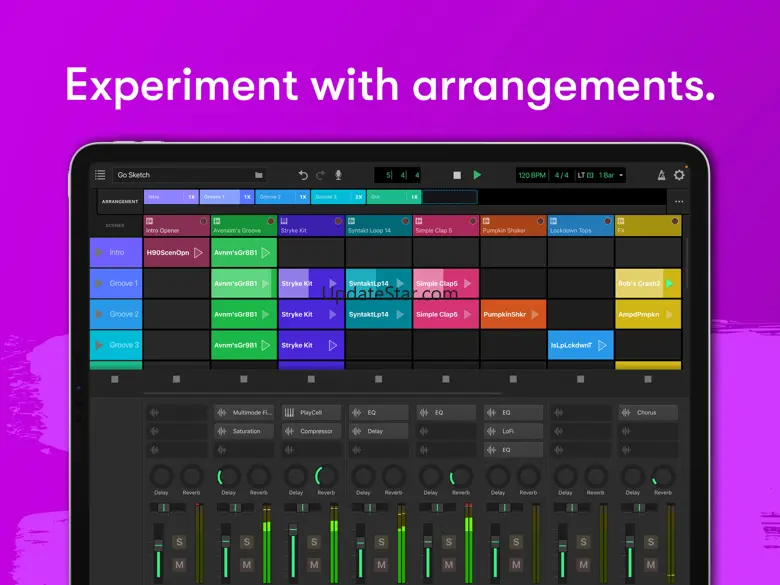Toggle solo on the first mixer channel
Viewport: 780px width, 585px height.
tap(179, 542)
